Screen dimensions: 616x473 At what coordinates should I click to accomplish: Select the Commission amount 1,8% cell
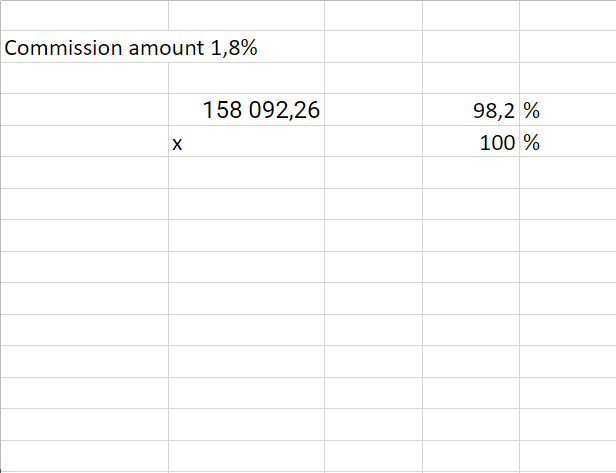(x=84, y=46)
